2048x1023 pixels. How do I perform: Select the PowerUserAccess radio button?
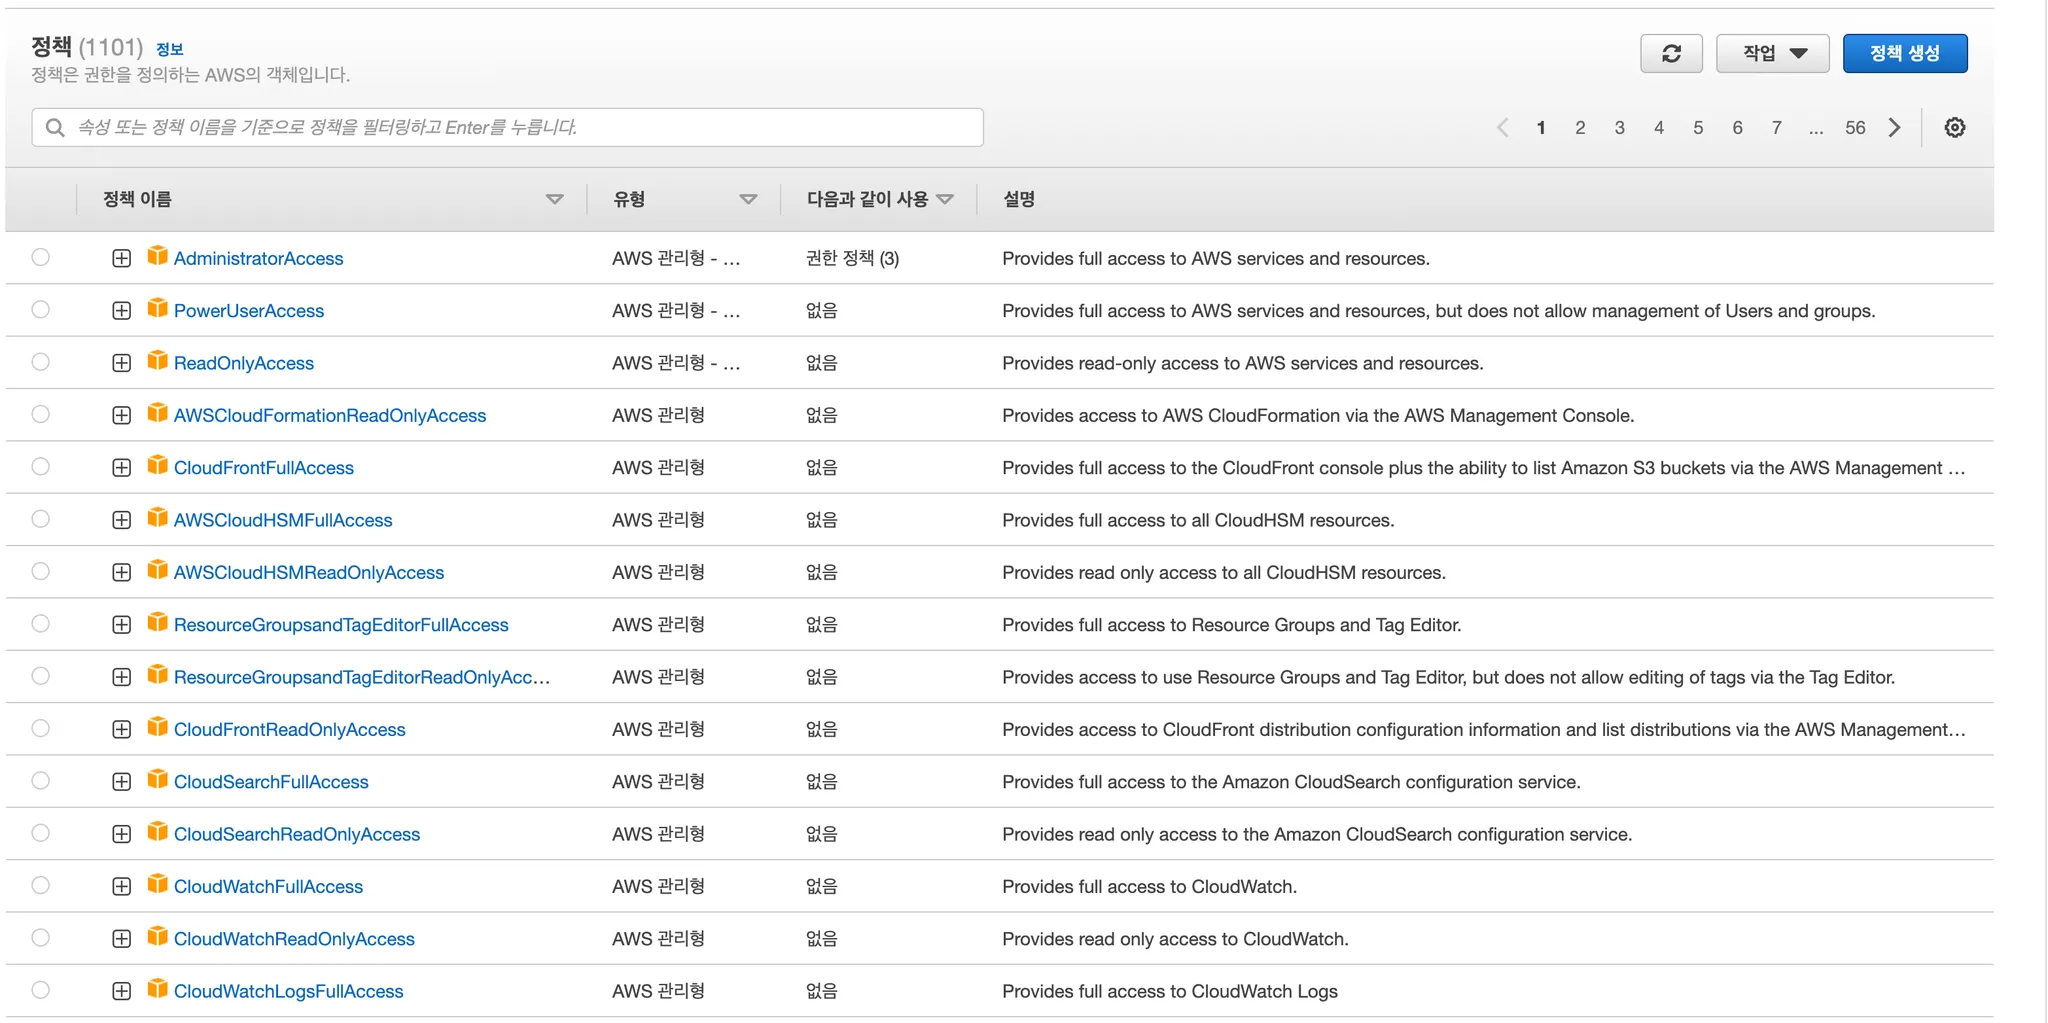tap(40, 310)
